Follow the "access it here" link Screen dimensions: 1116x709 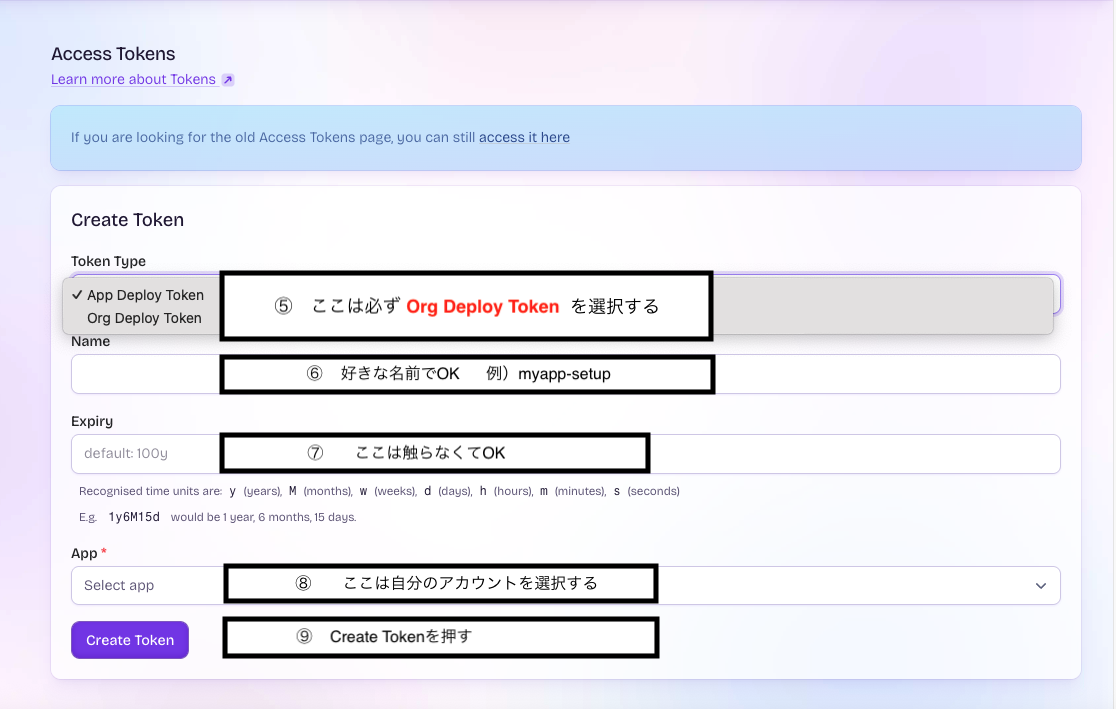[x=524, y=137]
